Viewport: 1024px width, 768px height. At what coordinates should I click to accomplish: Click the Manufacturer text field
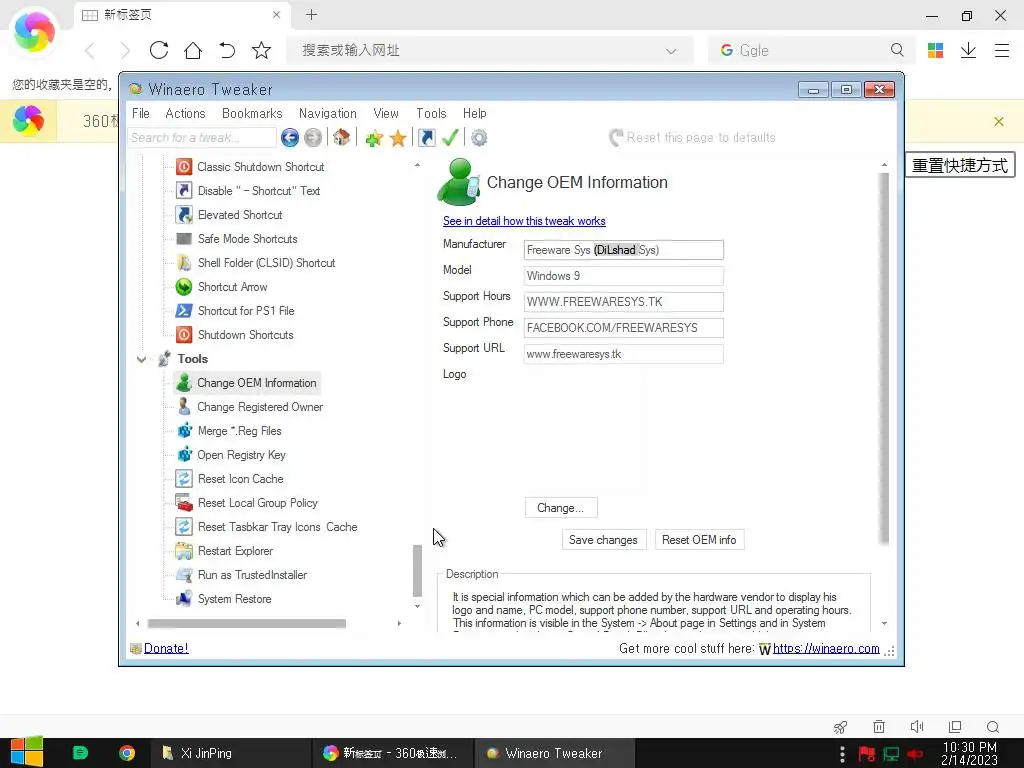pos(624,250)
